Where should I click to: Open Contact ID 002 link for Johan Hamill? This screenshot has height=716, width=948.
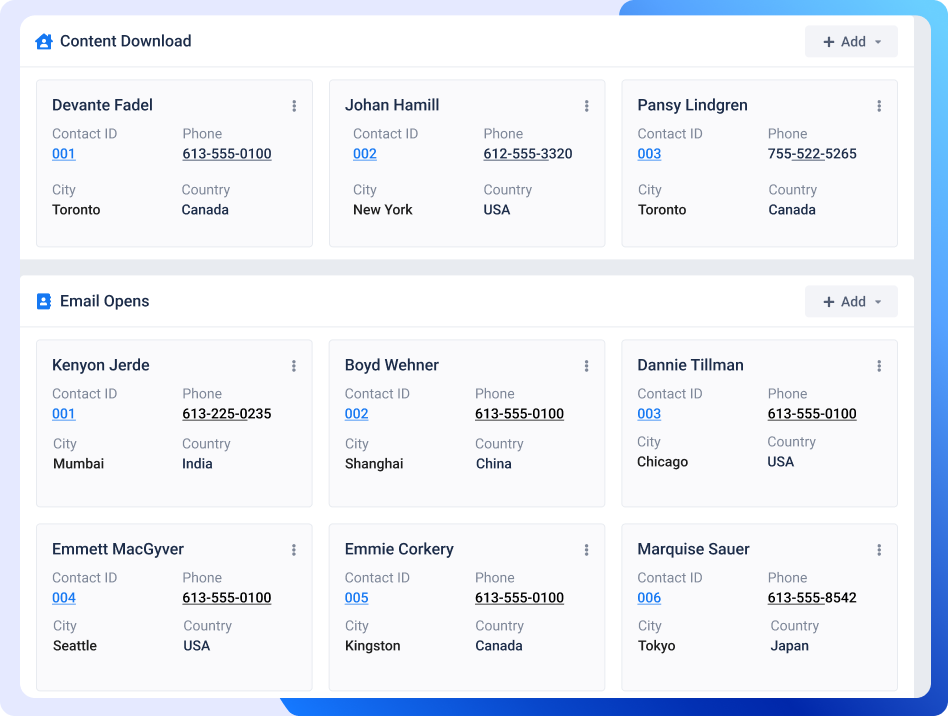pos(365,154)
